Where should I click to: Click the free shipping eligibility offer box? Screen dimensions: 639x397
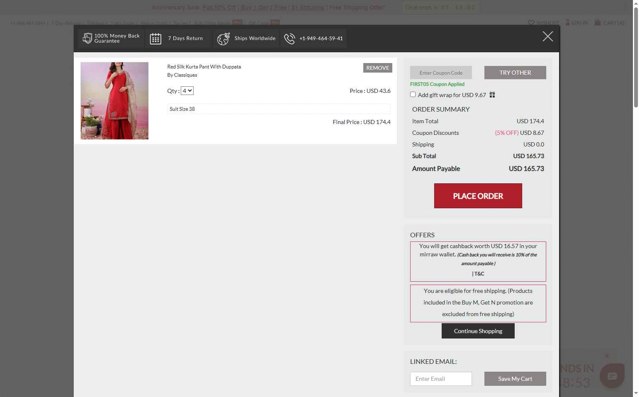(x=478, y=303)
